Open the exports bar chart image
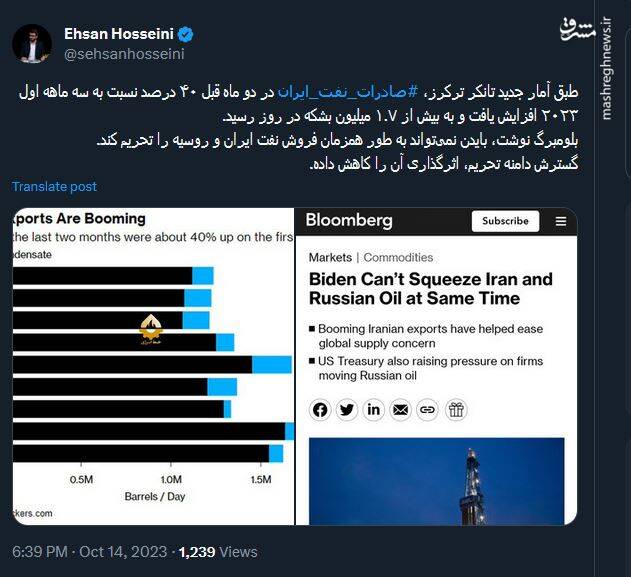The width and height of the screenshot is (631, 577). (153, 365)
